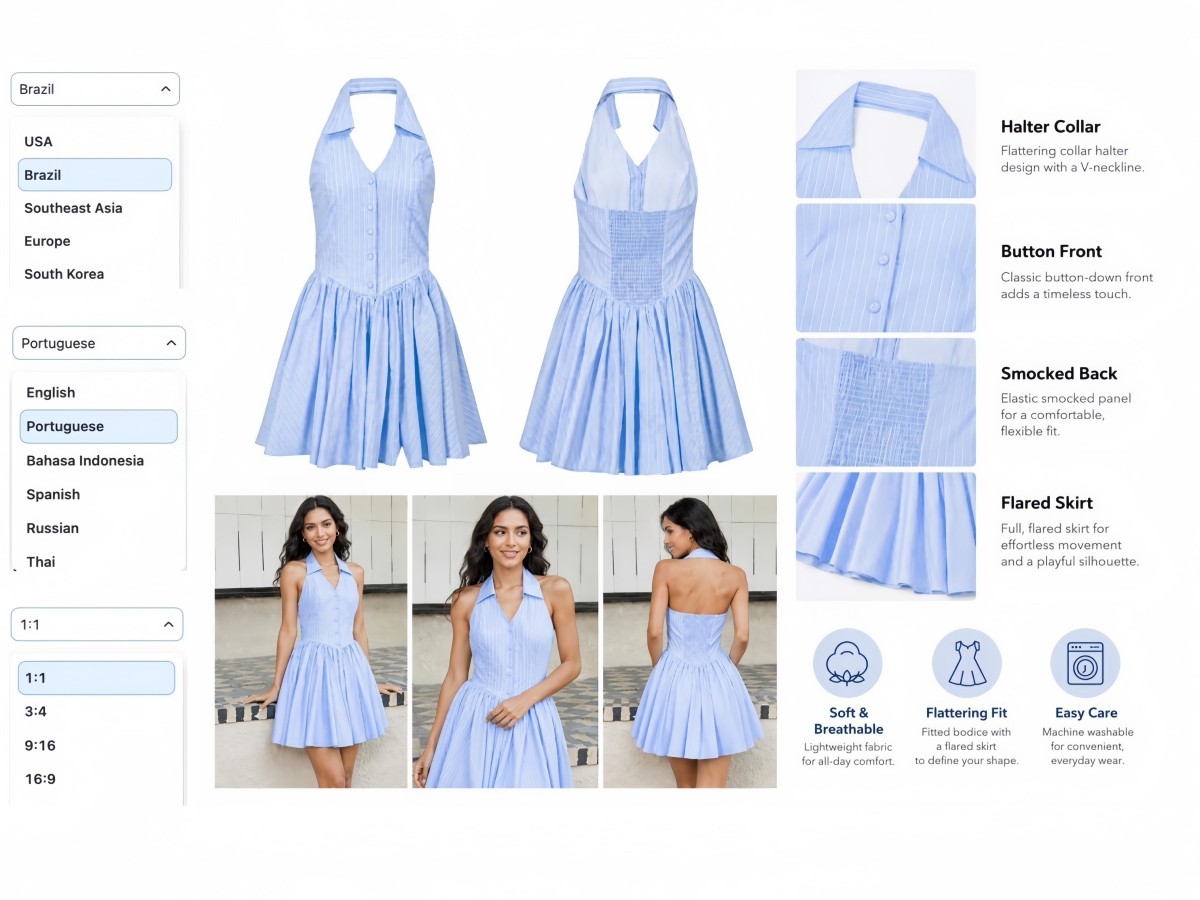1200x900 pixels.
Task: Open the Brazil region dropdown
Action: pos(95,89)
